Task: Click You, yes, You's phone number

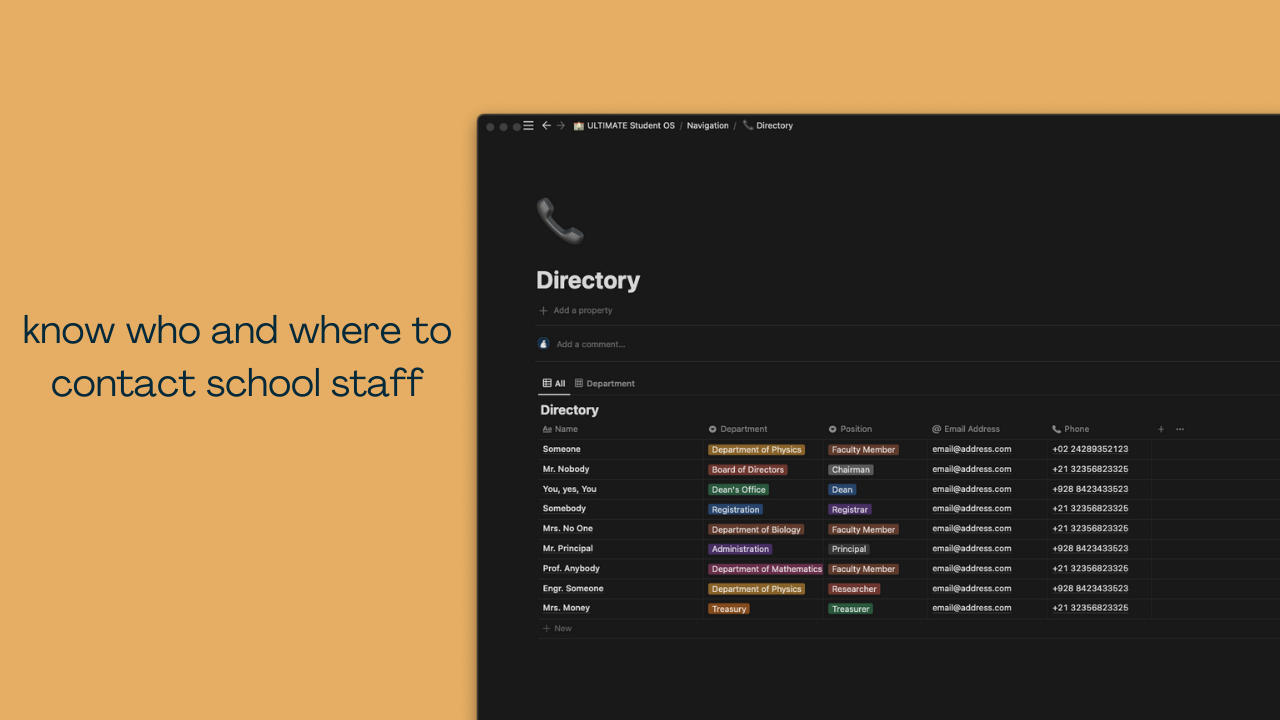Action: [1090, 489]
